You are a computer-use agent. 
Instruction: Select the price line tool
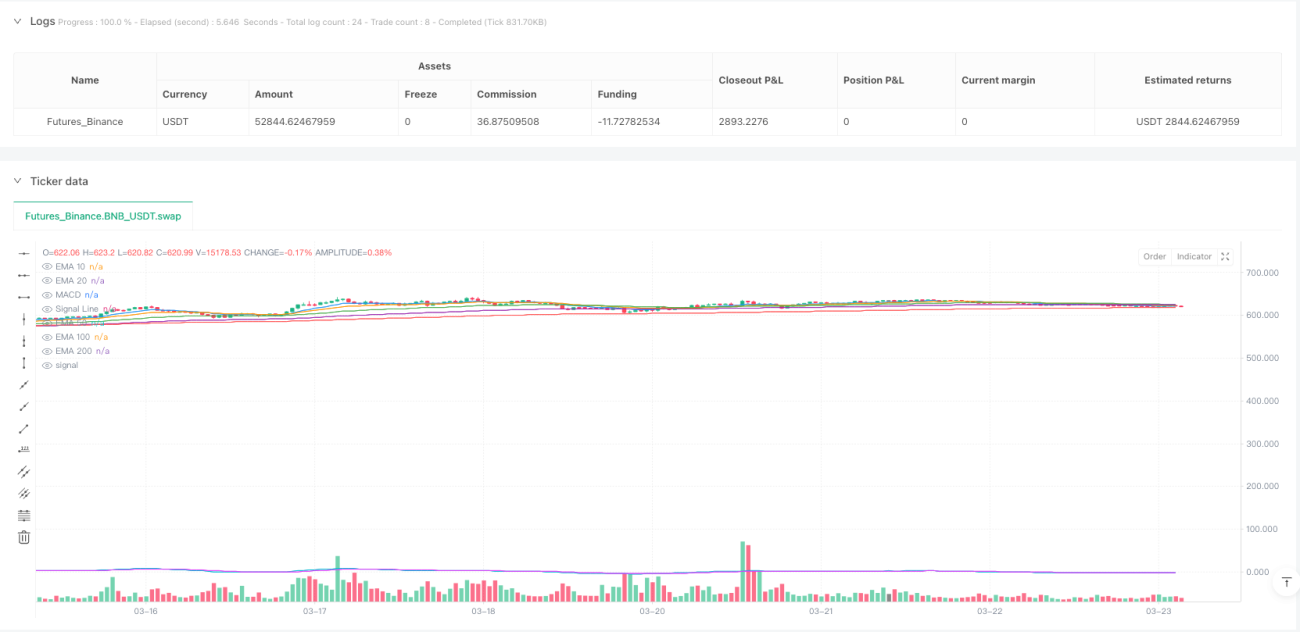pos(25,449)
